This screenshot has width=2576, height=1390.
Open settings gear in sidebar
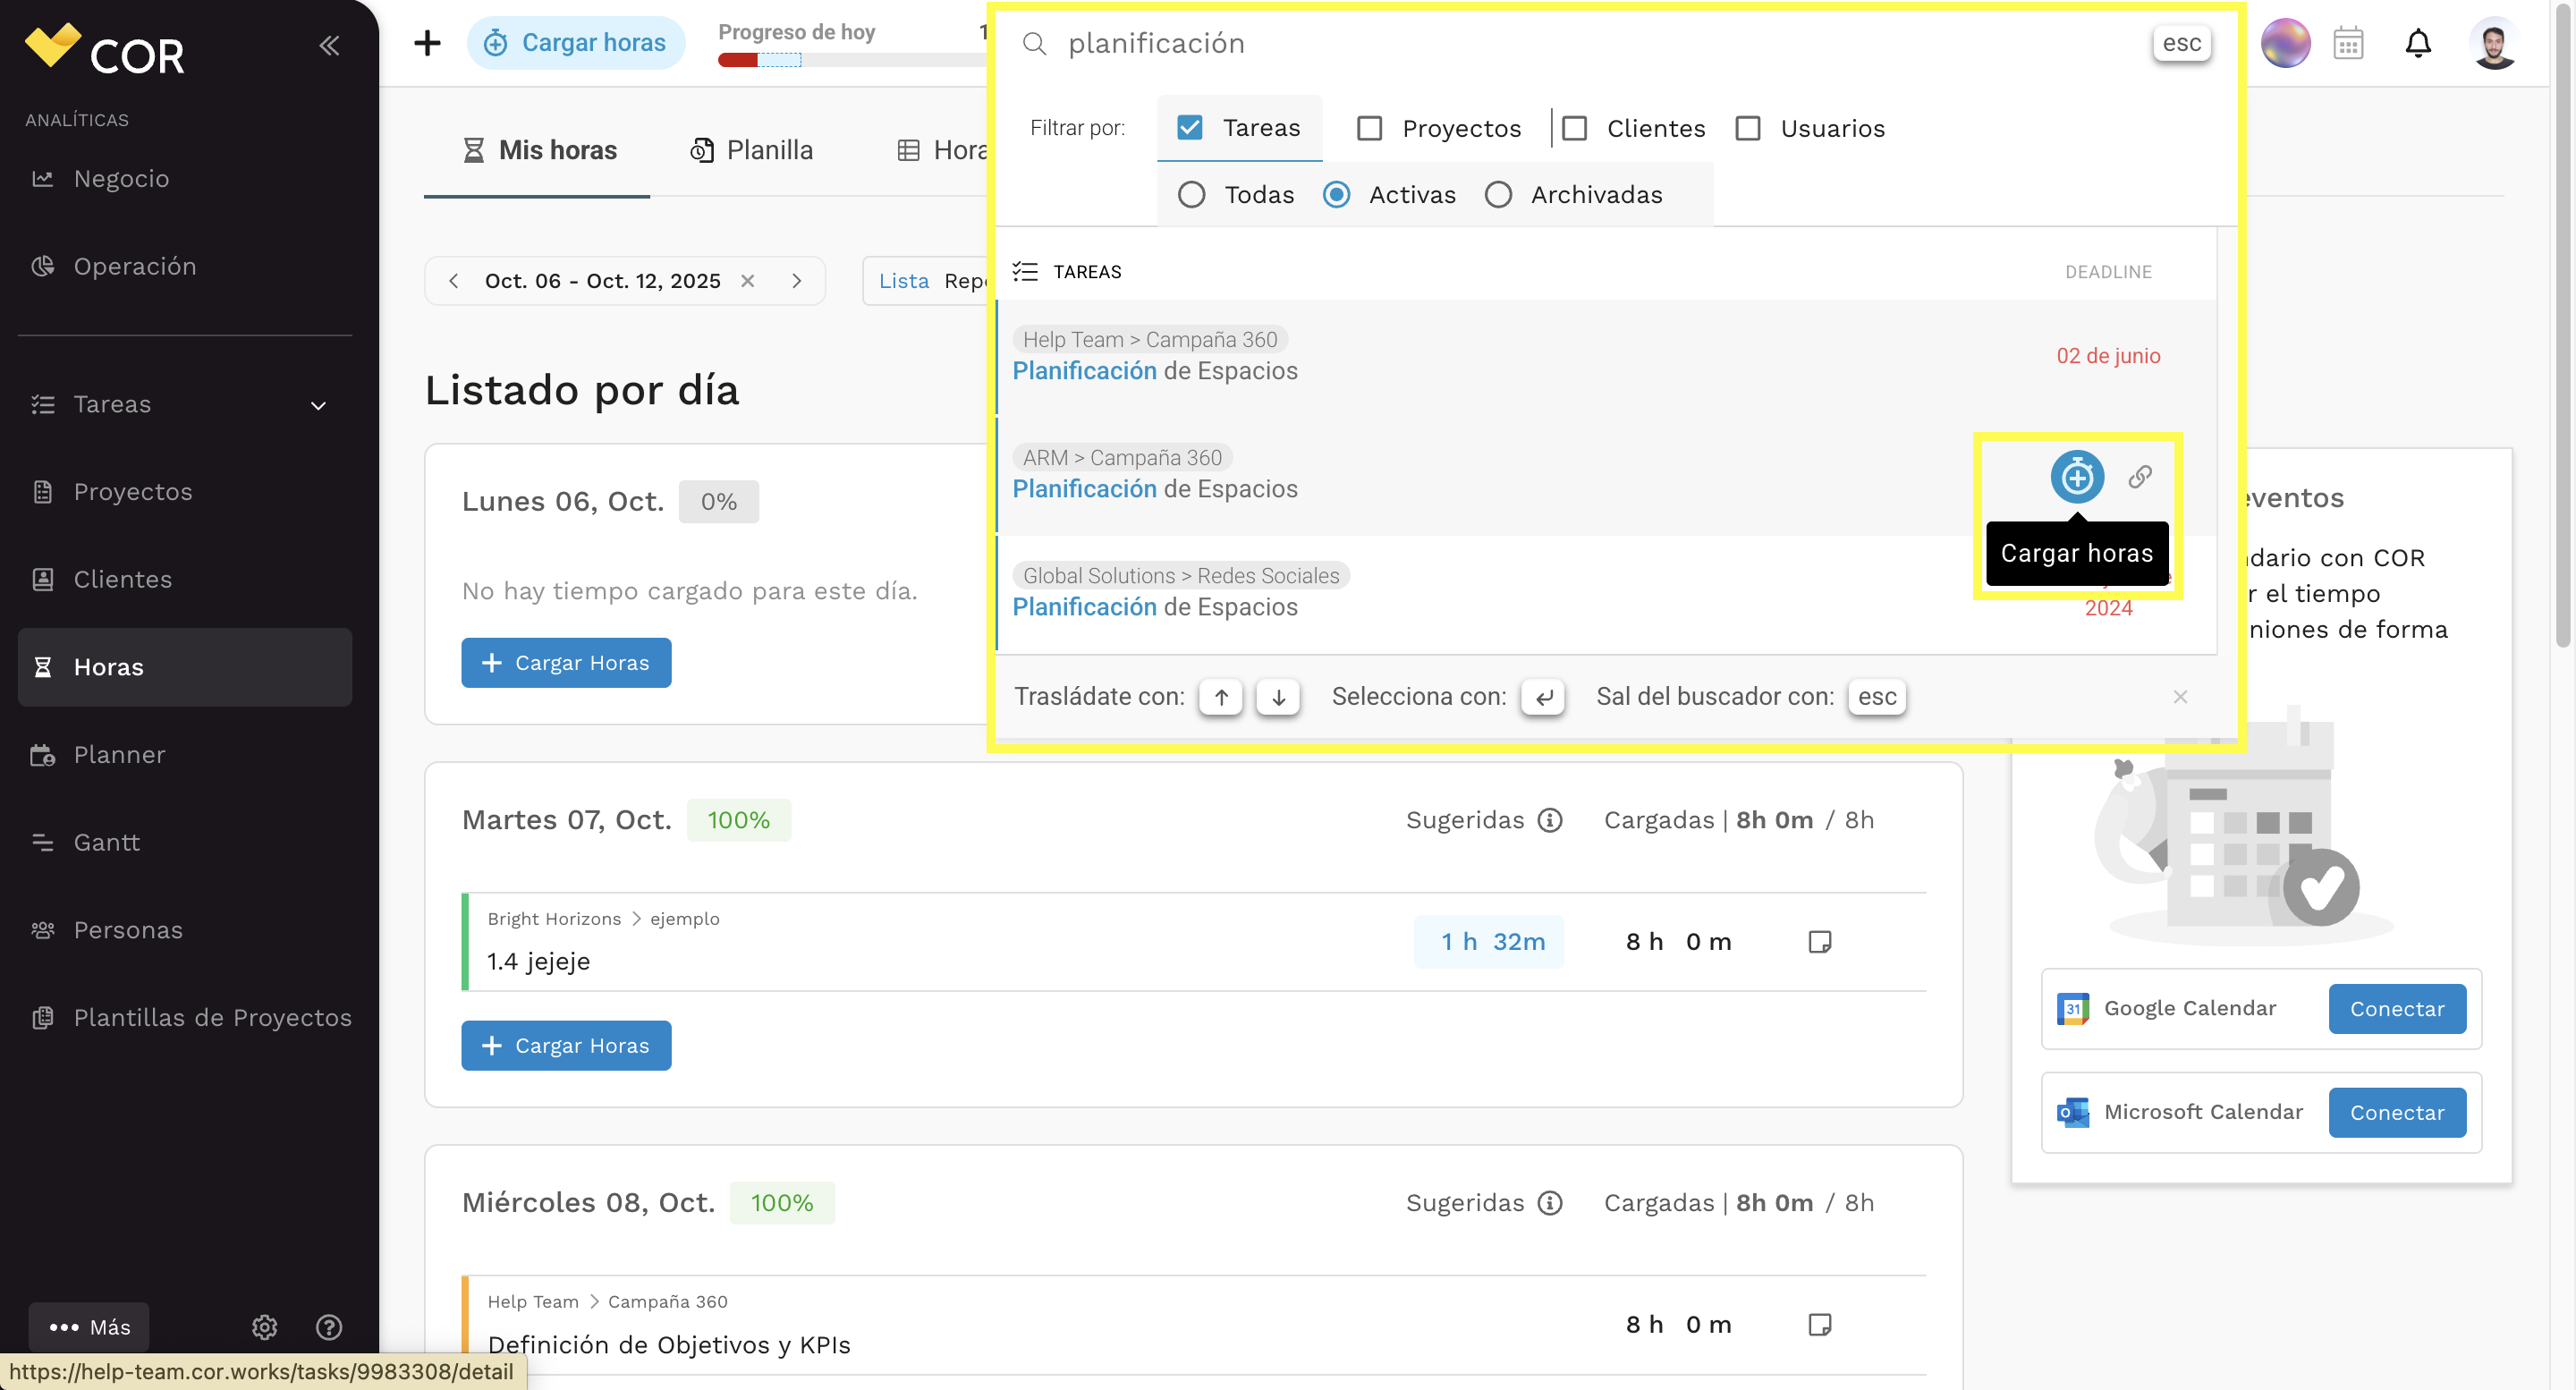[264, 1327]
